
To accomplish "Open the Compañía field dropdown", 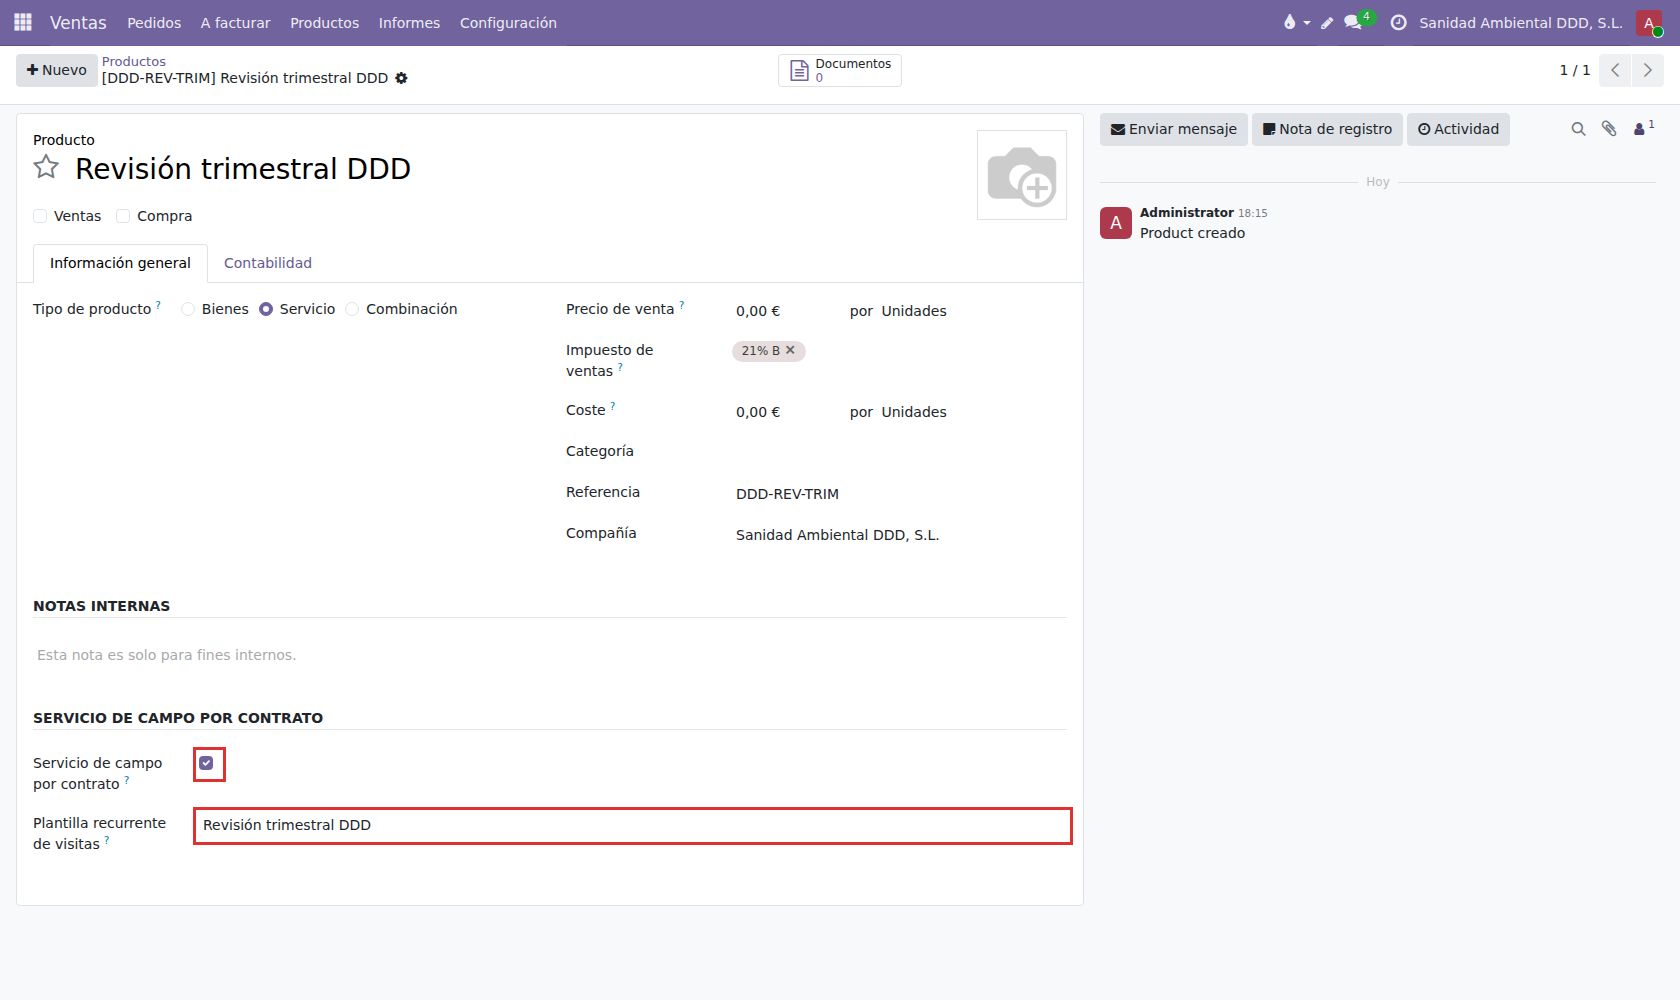I will click(x=900, y=535).
